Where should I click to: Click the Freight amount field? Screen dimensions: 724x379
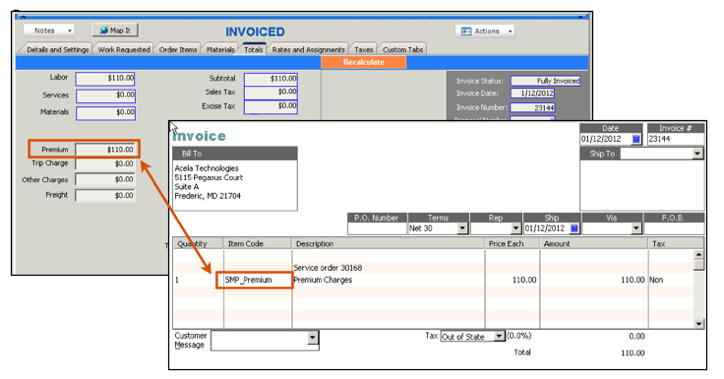[106, 195]
